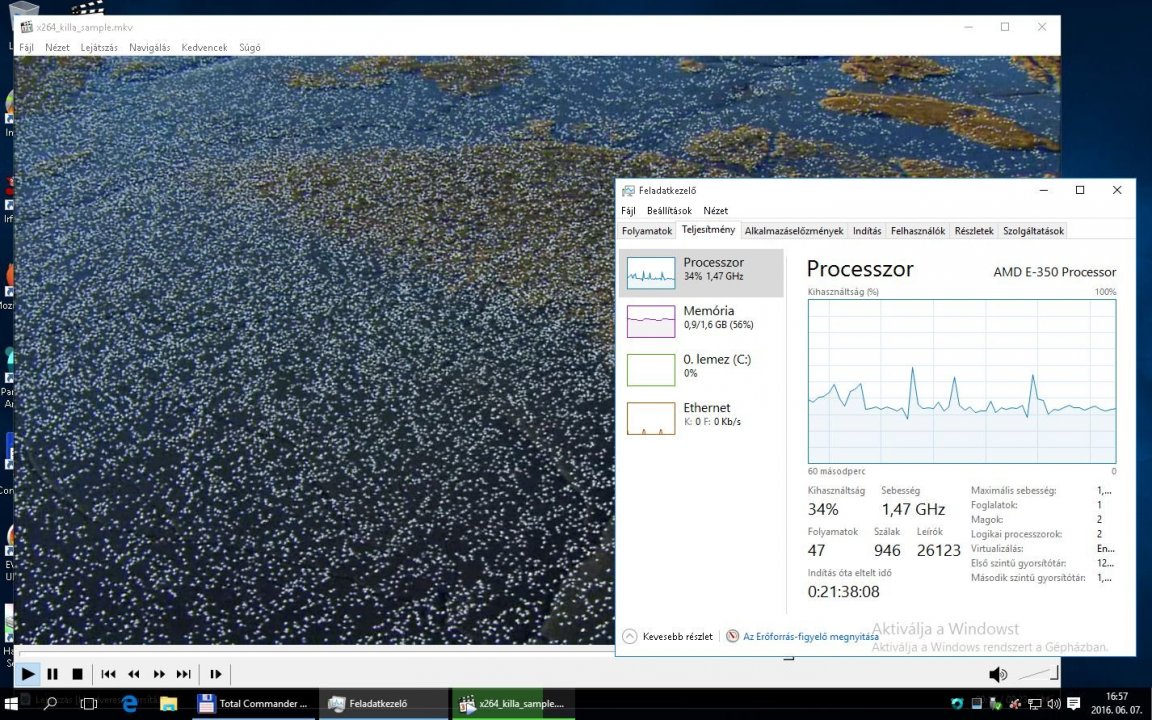Stop the video playback
1152x720 pixels.
[x=77, y=673]
